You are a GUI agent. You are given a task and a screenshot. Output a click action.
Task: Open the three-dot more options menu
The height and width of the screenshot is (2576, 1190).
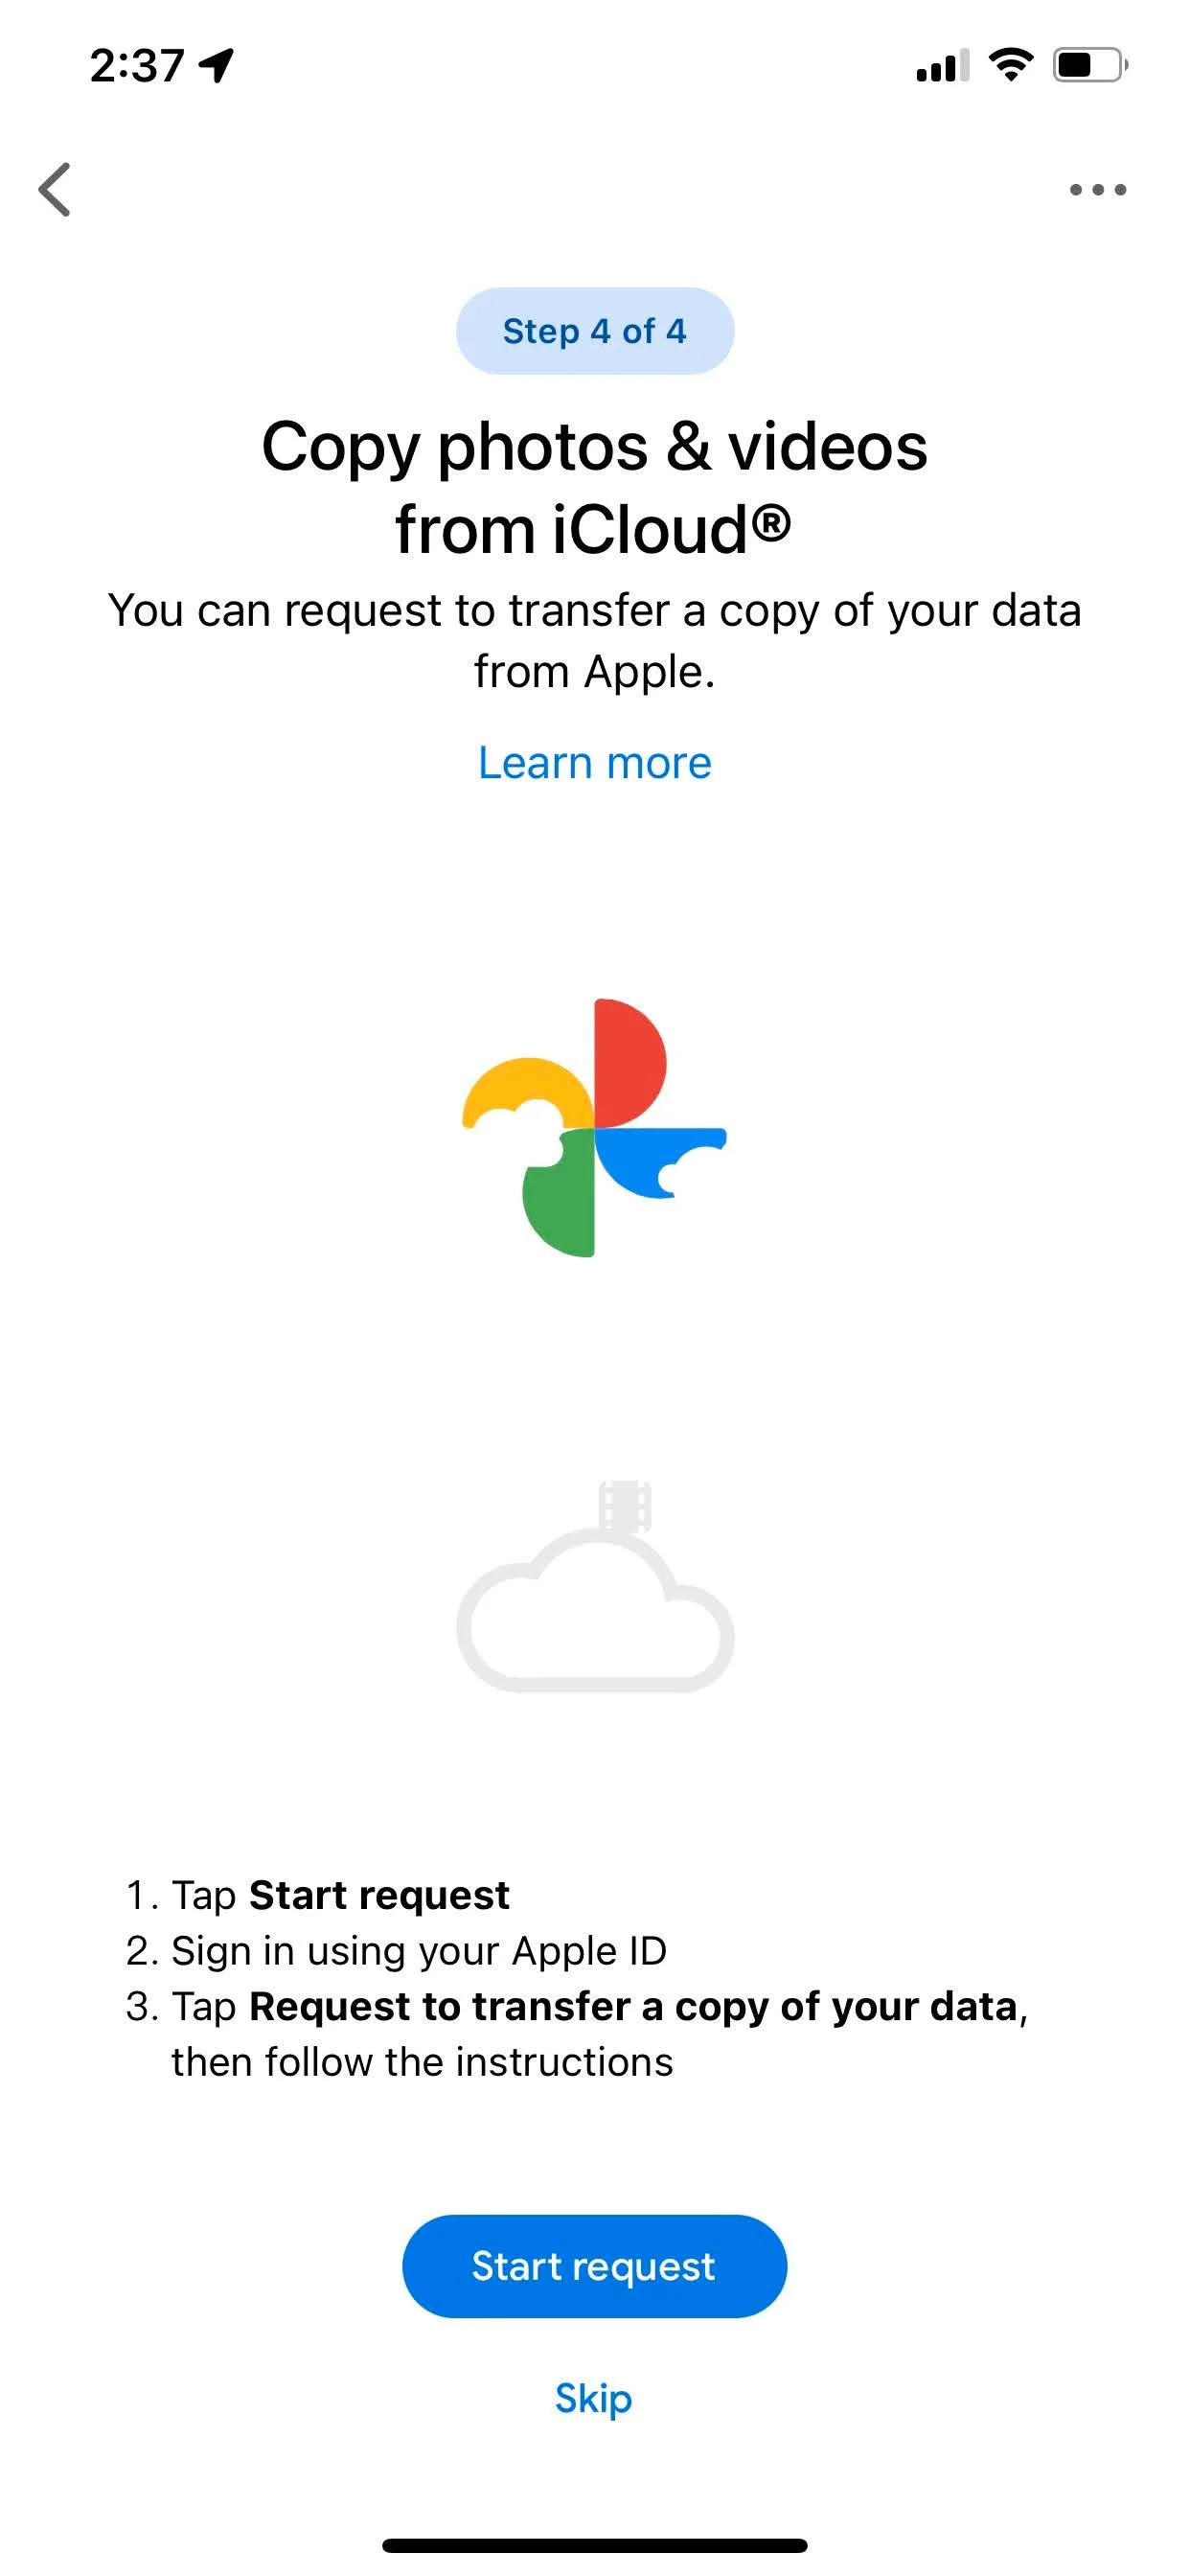coord(1097,189)
